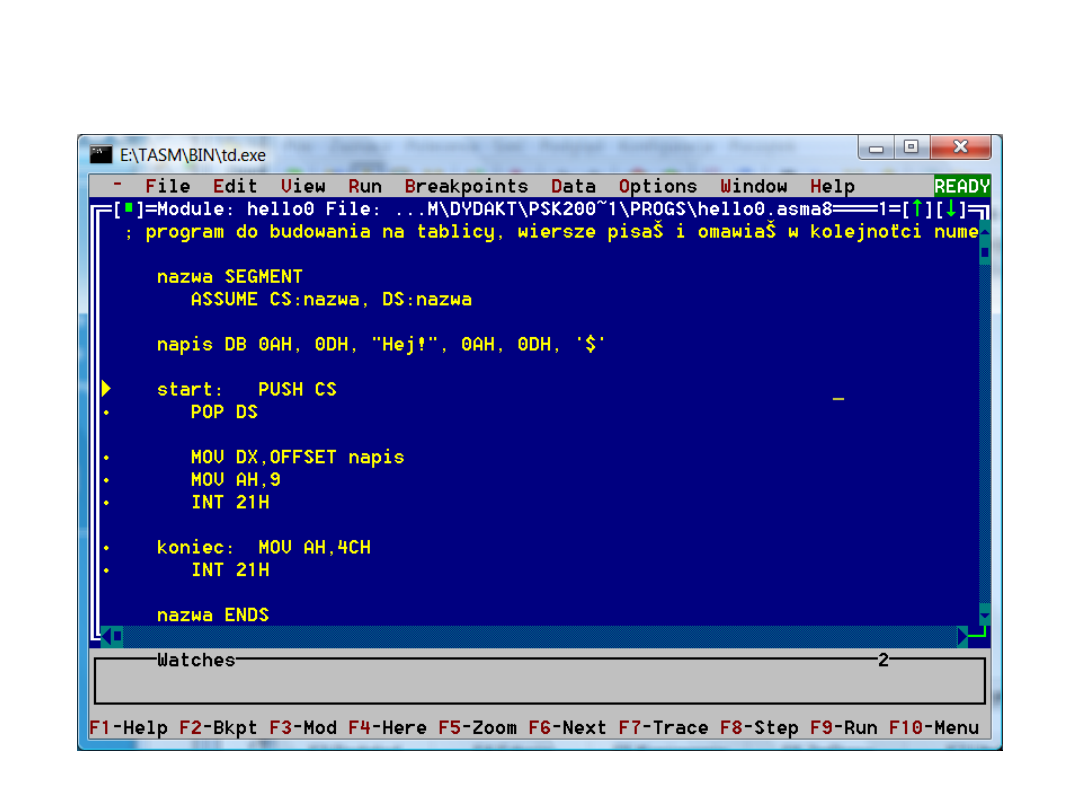Click inside the Watches pane

[540, 683]
